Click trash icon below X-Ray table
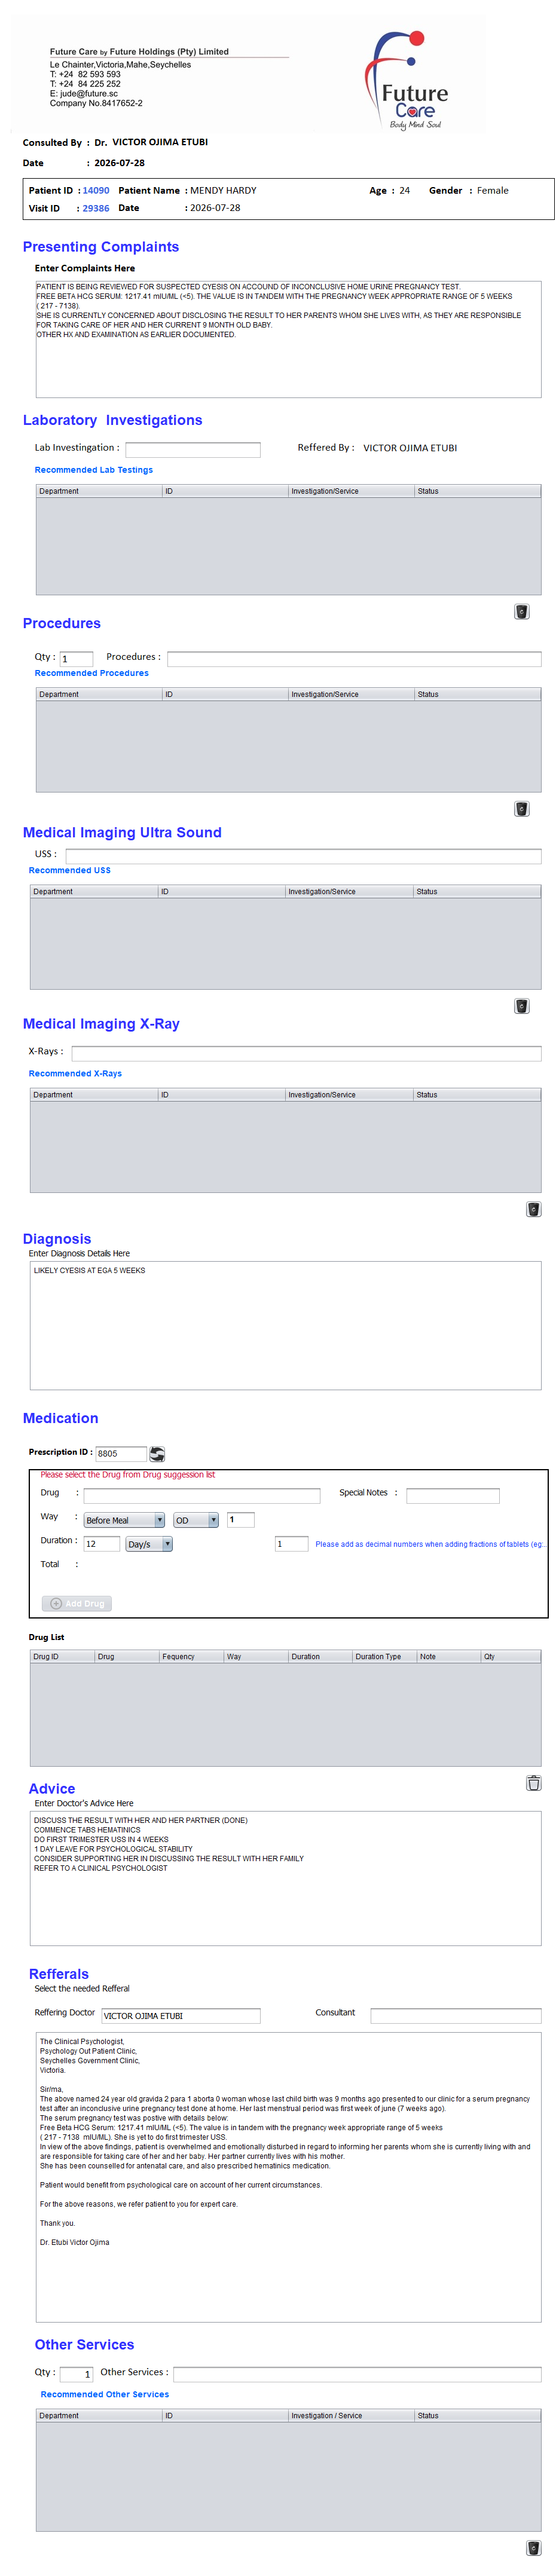 [x=534, y=1209]
